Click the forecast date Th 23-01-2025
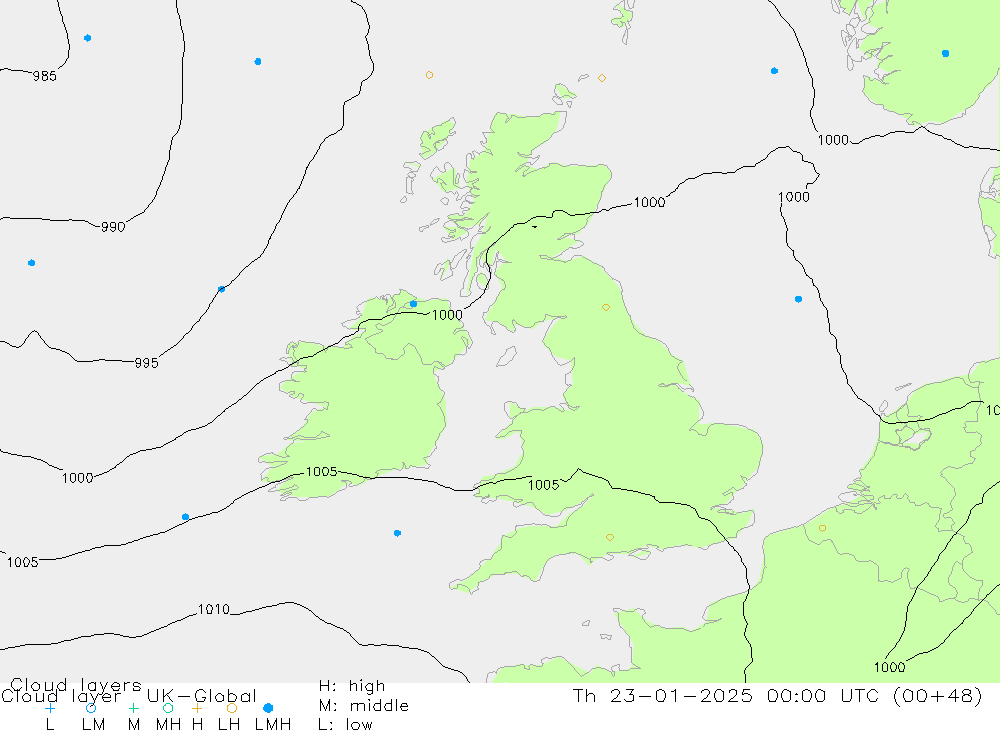 point(663,695)
